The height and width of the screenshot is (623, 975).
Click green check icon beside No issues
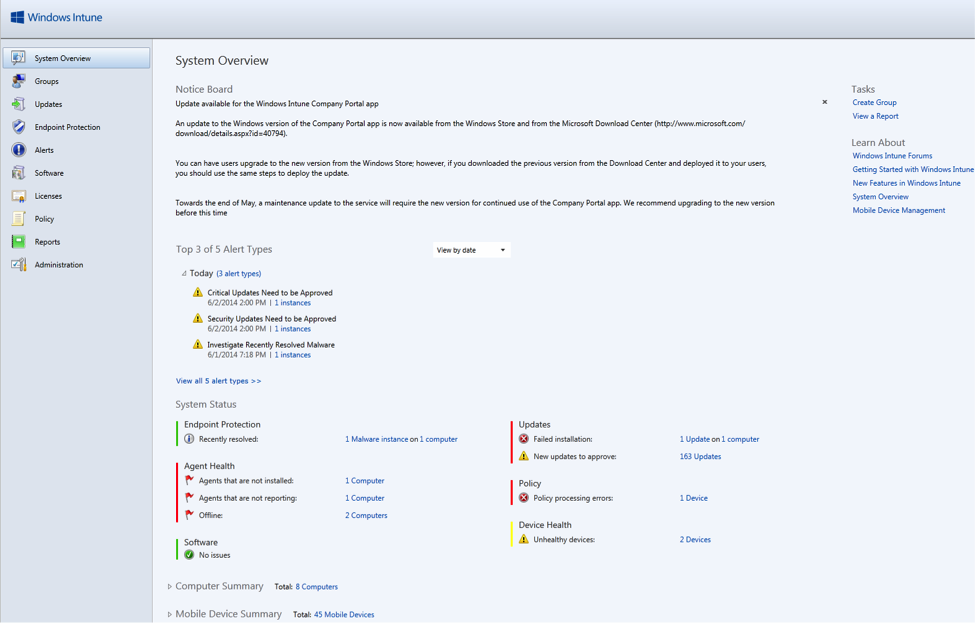tap(189, 555)
